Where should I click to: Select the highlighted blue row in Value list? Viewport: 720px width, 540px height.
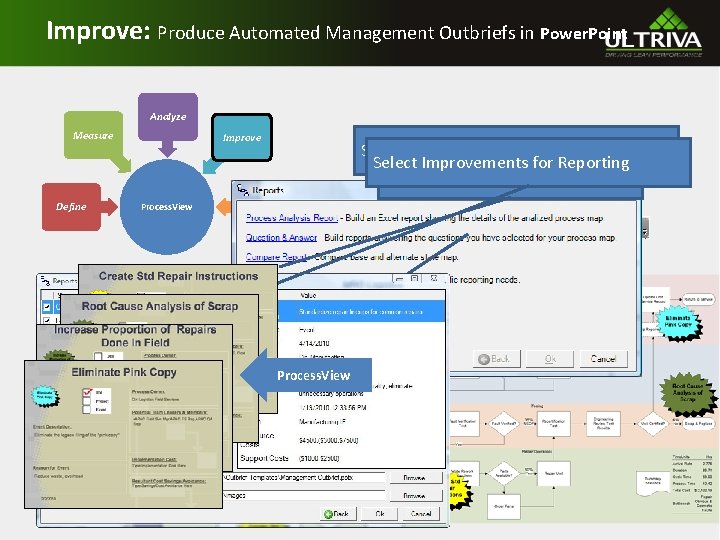[x=361, y=311]
